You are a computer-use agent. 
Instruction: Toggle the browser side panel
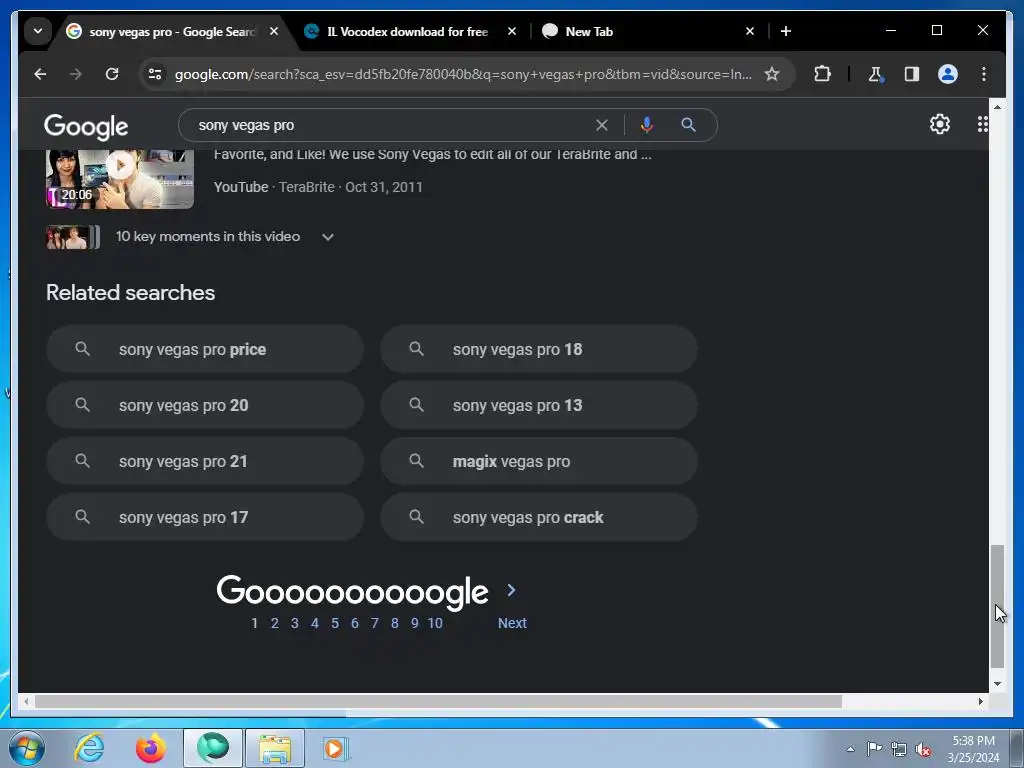click(x=912, y=74)
